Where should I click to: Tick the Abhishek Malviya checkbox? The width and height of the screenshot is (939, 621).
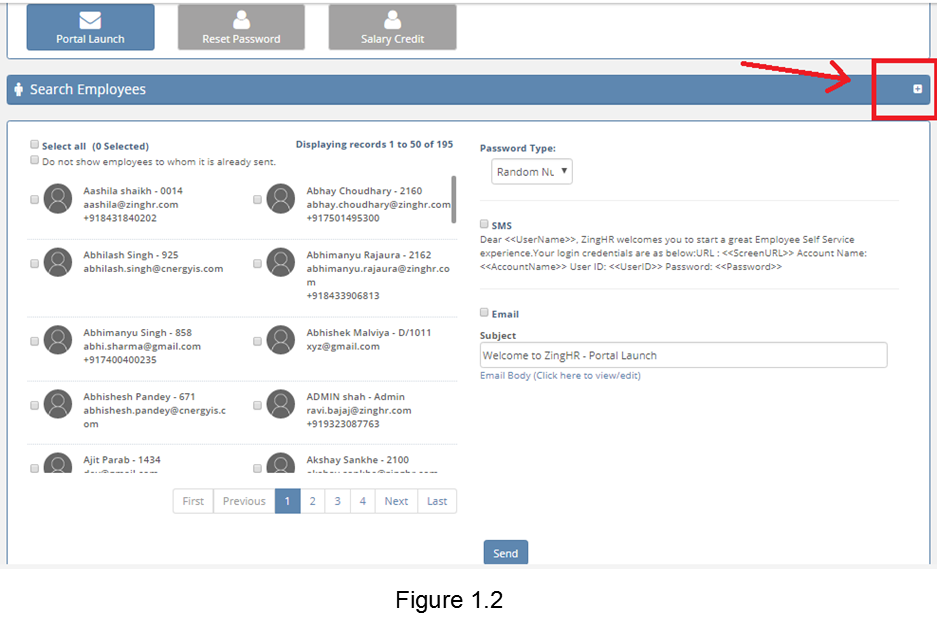click(x=258, y=341)
